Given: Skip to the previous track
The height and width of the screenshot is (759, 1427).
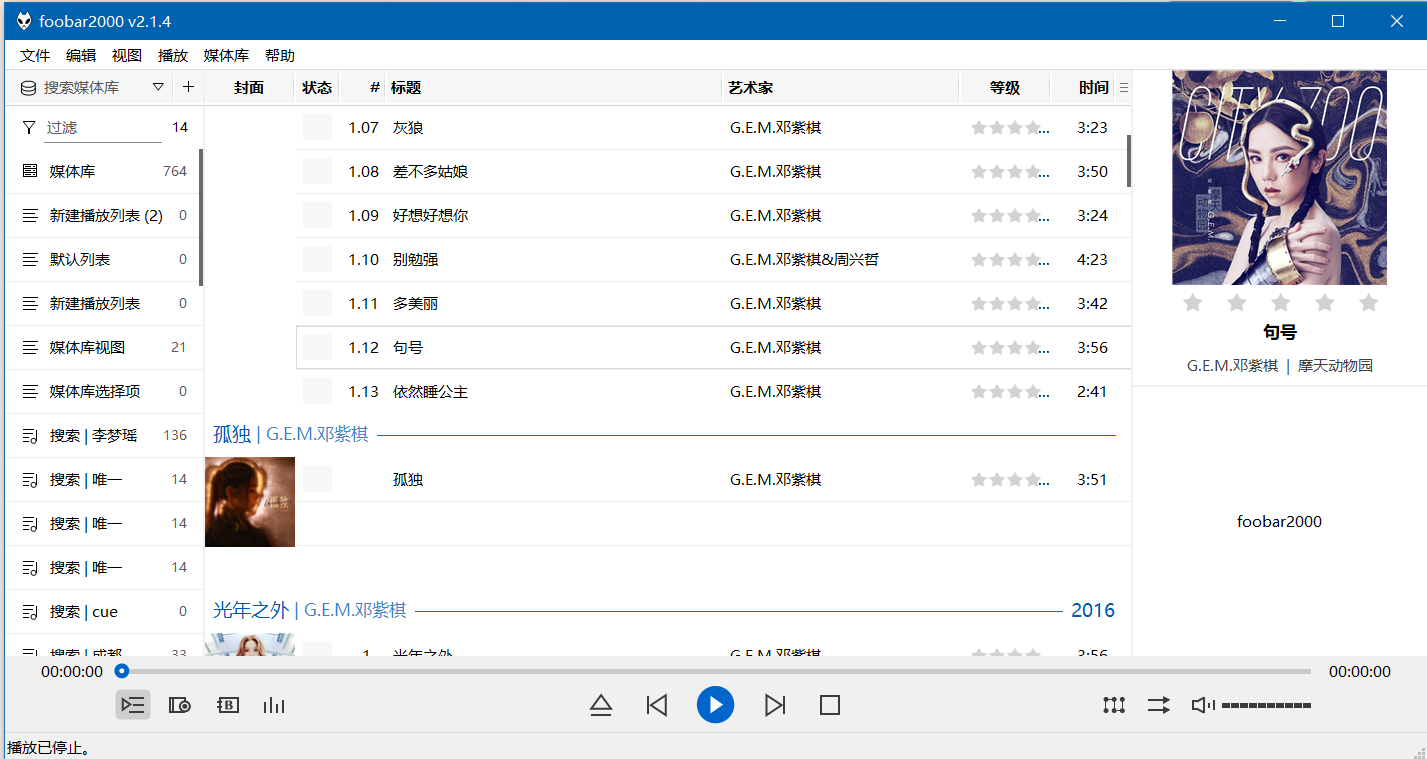Looking at the screenshot, I should [x=657, y=705].
